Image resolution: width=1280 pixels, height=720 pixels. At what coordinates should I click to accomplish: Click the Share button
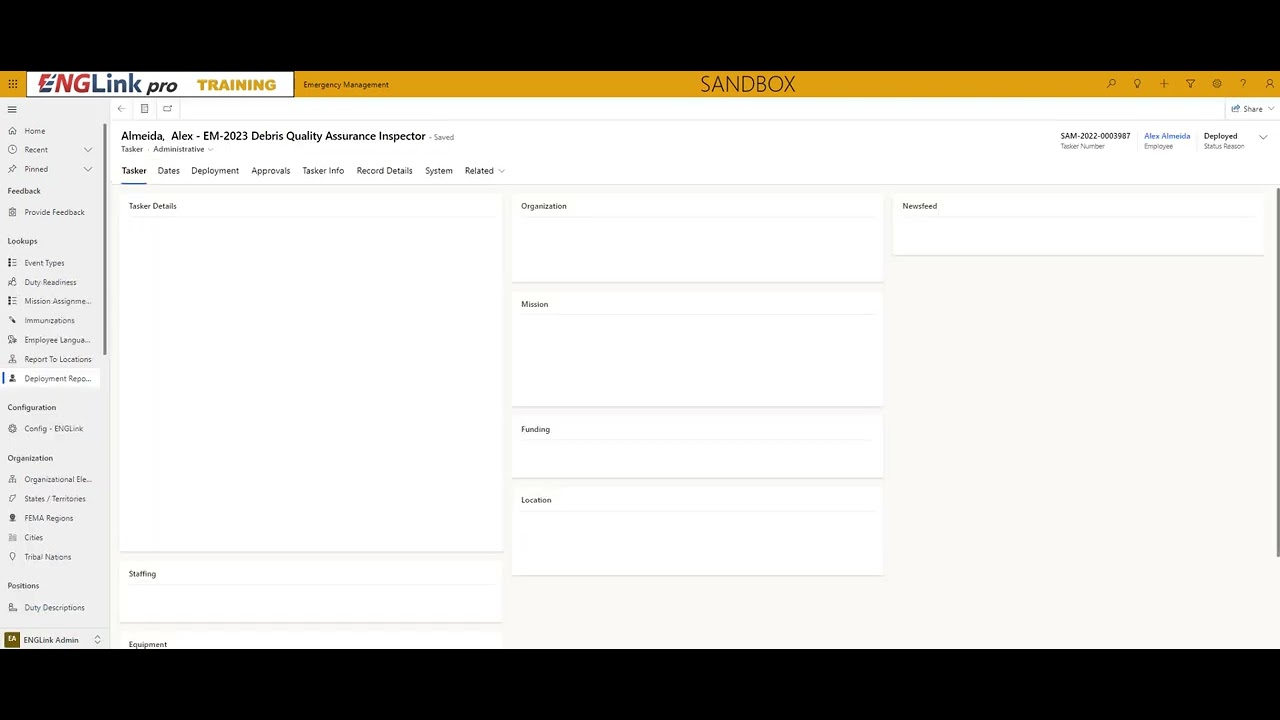coord(1247,109)
